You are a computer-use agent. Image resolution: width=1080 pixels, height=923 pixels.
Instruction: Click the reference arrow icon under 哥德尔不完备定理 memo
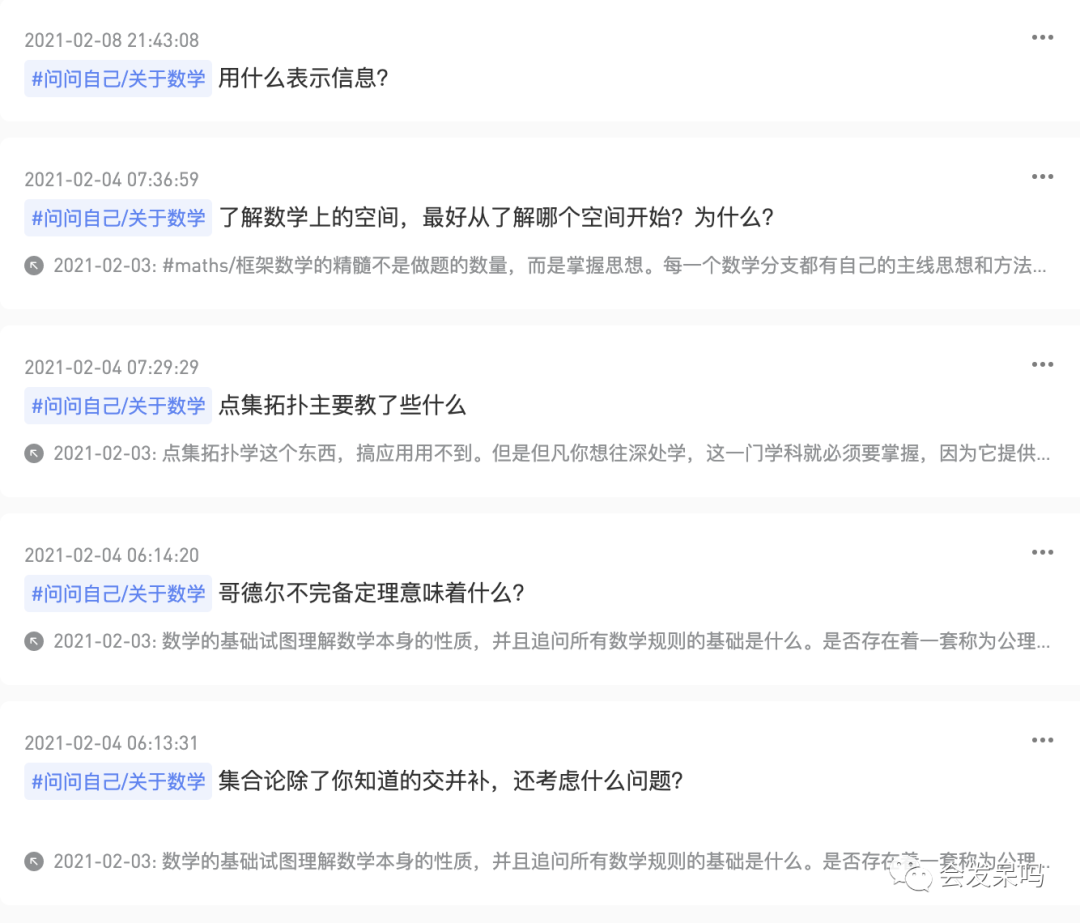pos(34,641)
